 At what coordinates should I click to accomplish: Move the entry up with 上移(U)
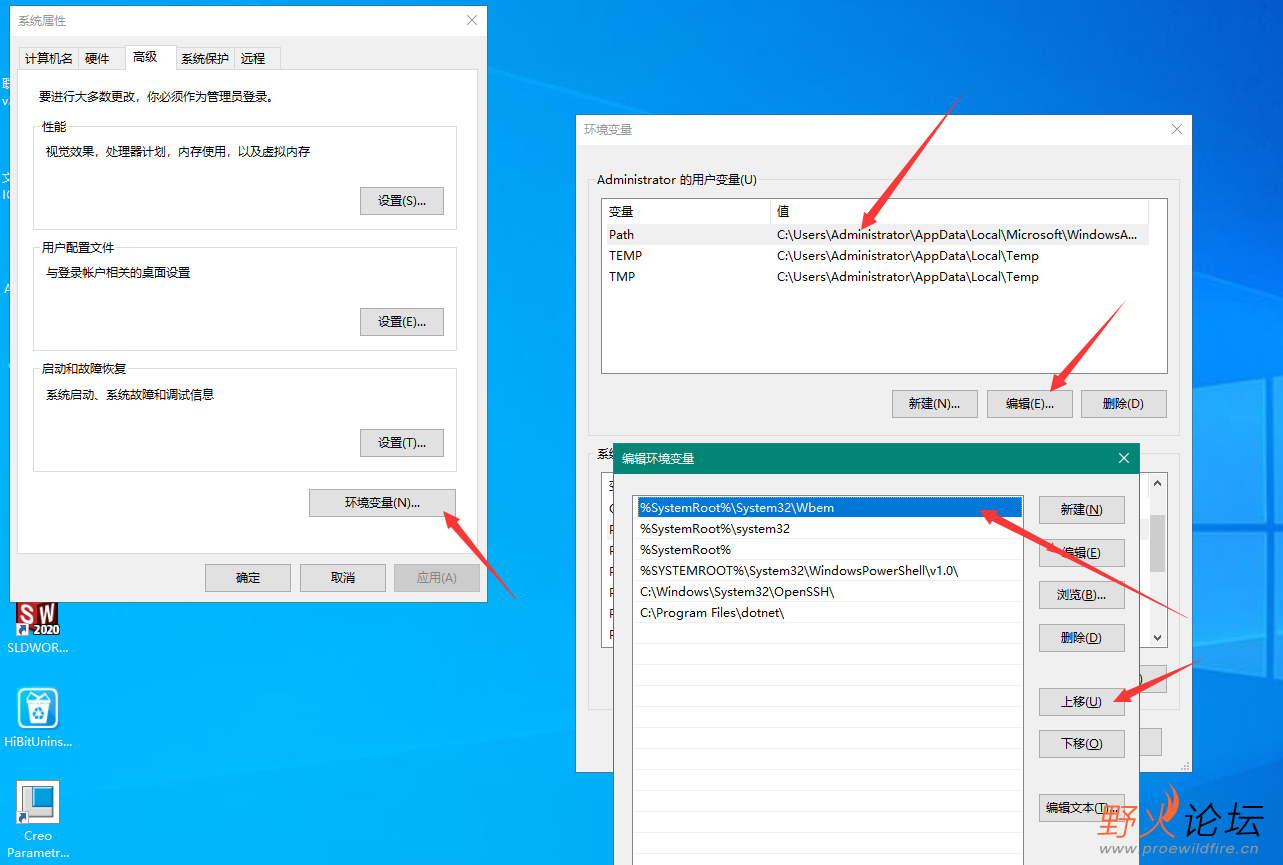(1082, 702)
